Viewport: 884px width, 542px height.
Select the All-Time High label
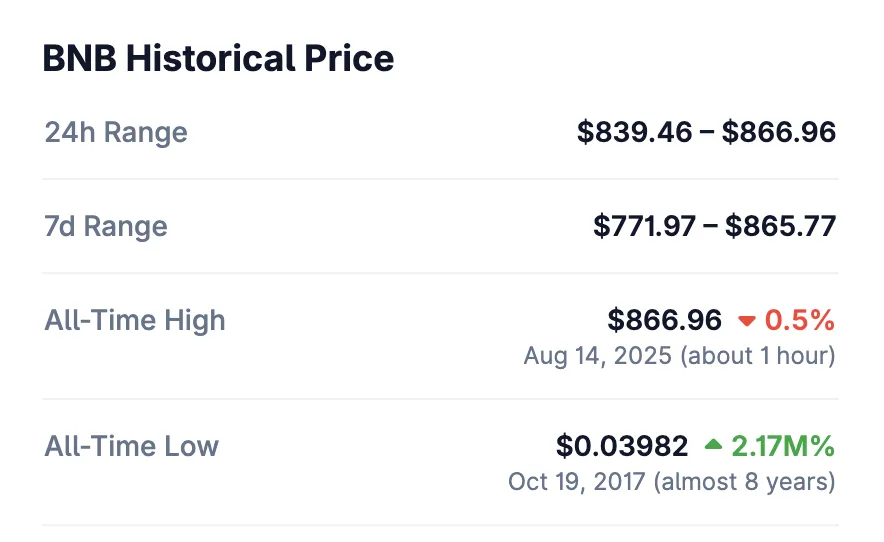pos(135,321)
